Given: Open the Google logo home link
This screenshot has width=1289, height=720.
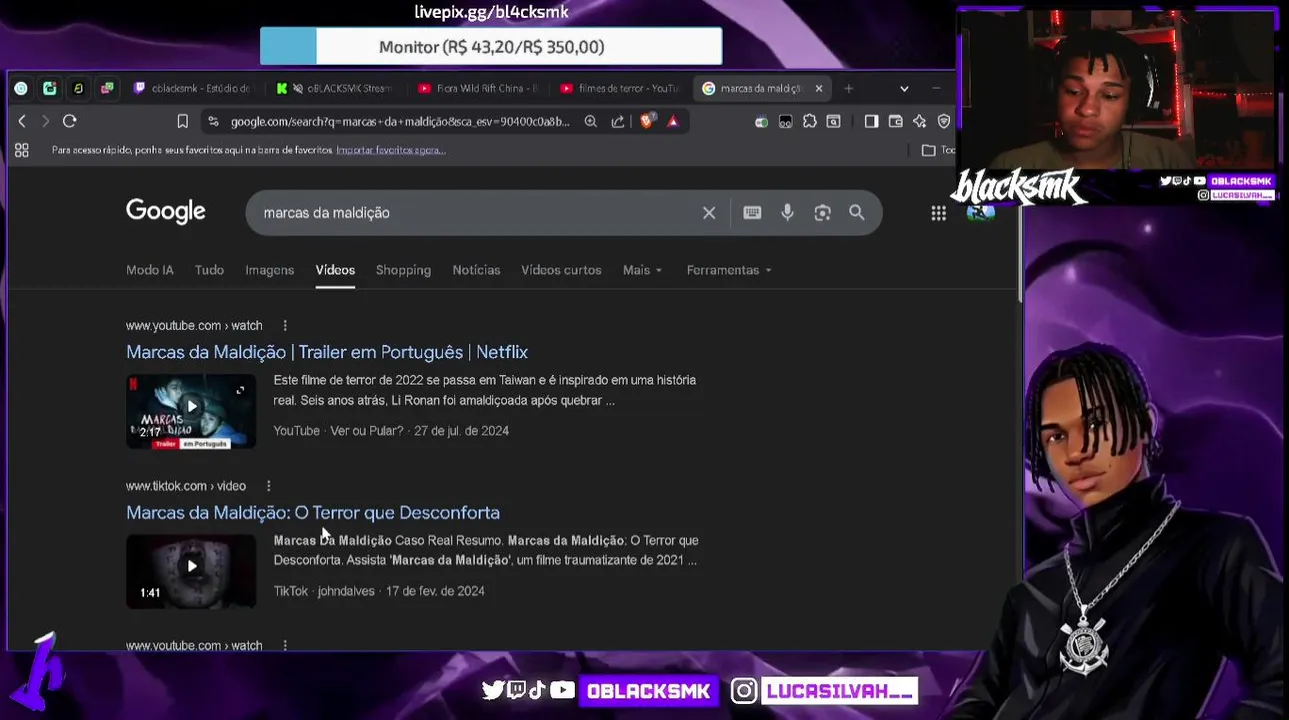Looking at the screenshot, I should click(166, 211).
